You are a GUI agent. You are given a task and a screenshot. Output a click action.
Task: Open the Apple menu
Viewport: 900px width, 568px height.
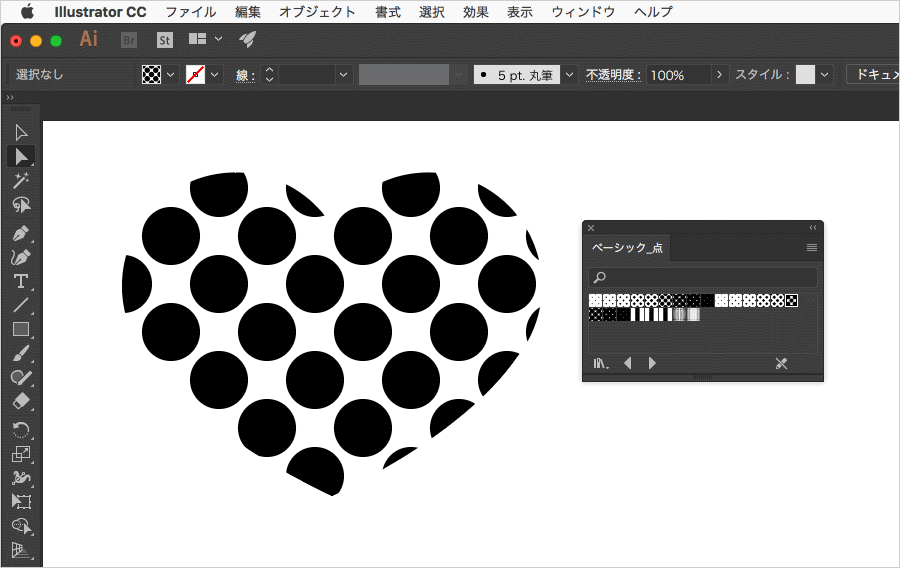pyautogui.click(x=27, y=11)
